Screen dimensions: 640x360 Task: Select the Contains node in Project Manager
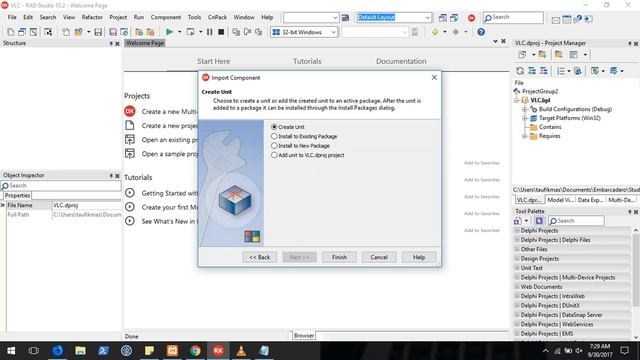[x=550, y=127]
